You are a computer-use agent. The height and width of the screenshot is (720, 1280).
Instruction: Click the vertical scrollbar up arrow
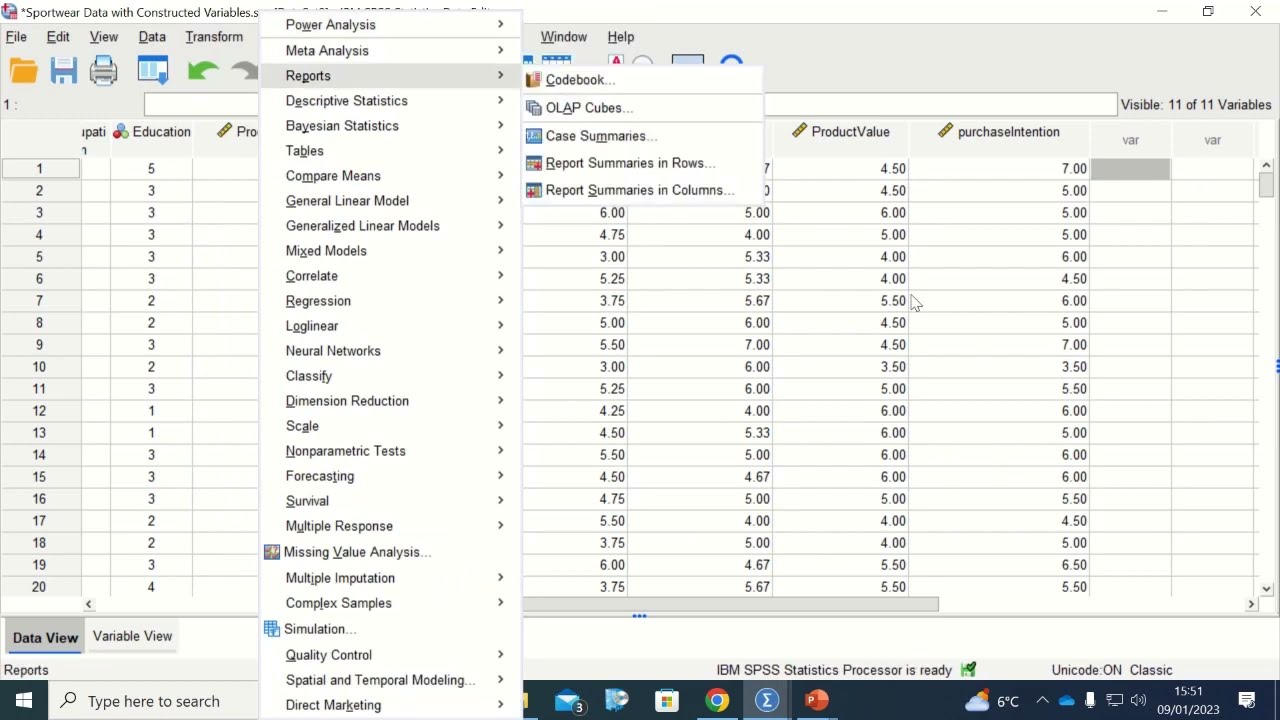1266,165
